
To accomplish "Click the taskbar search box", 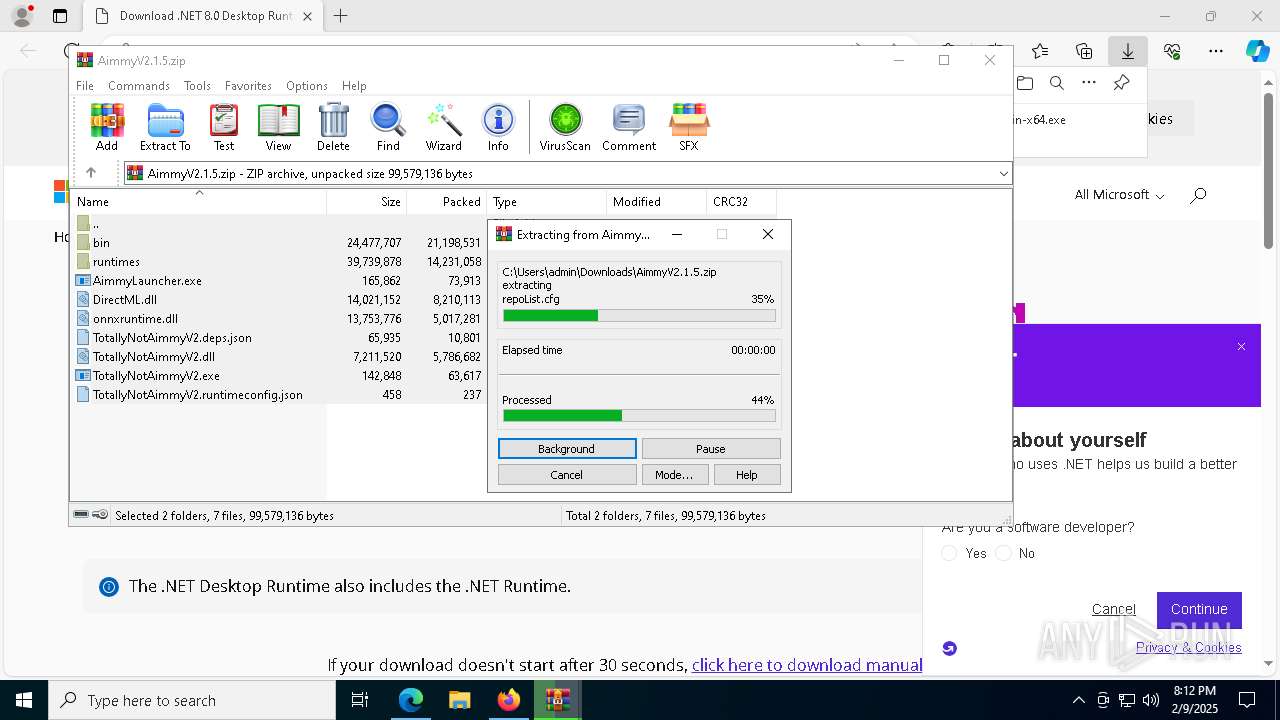I will click(192, 700).
